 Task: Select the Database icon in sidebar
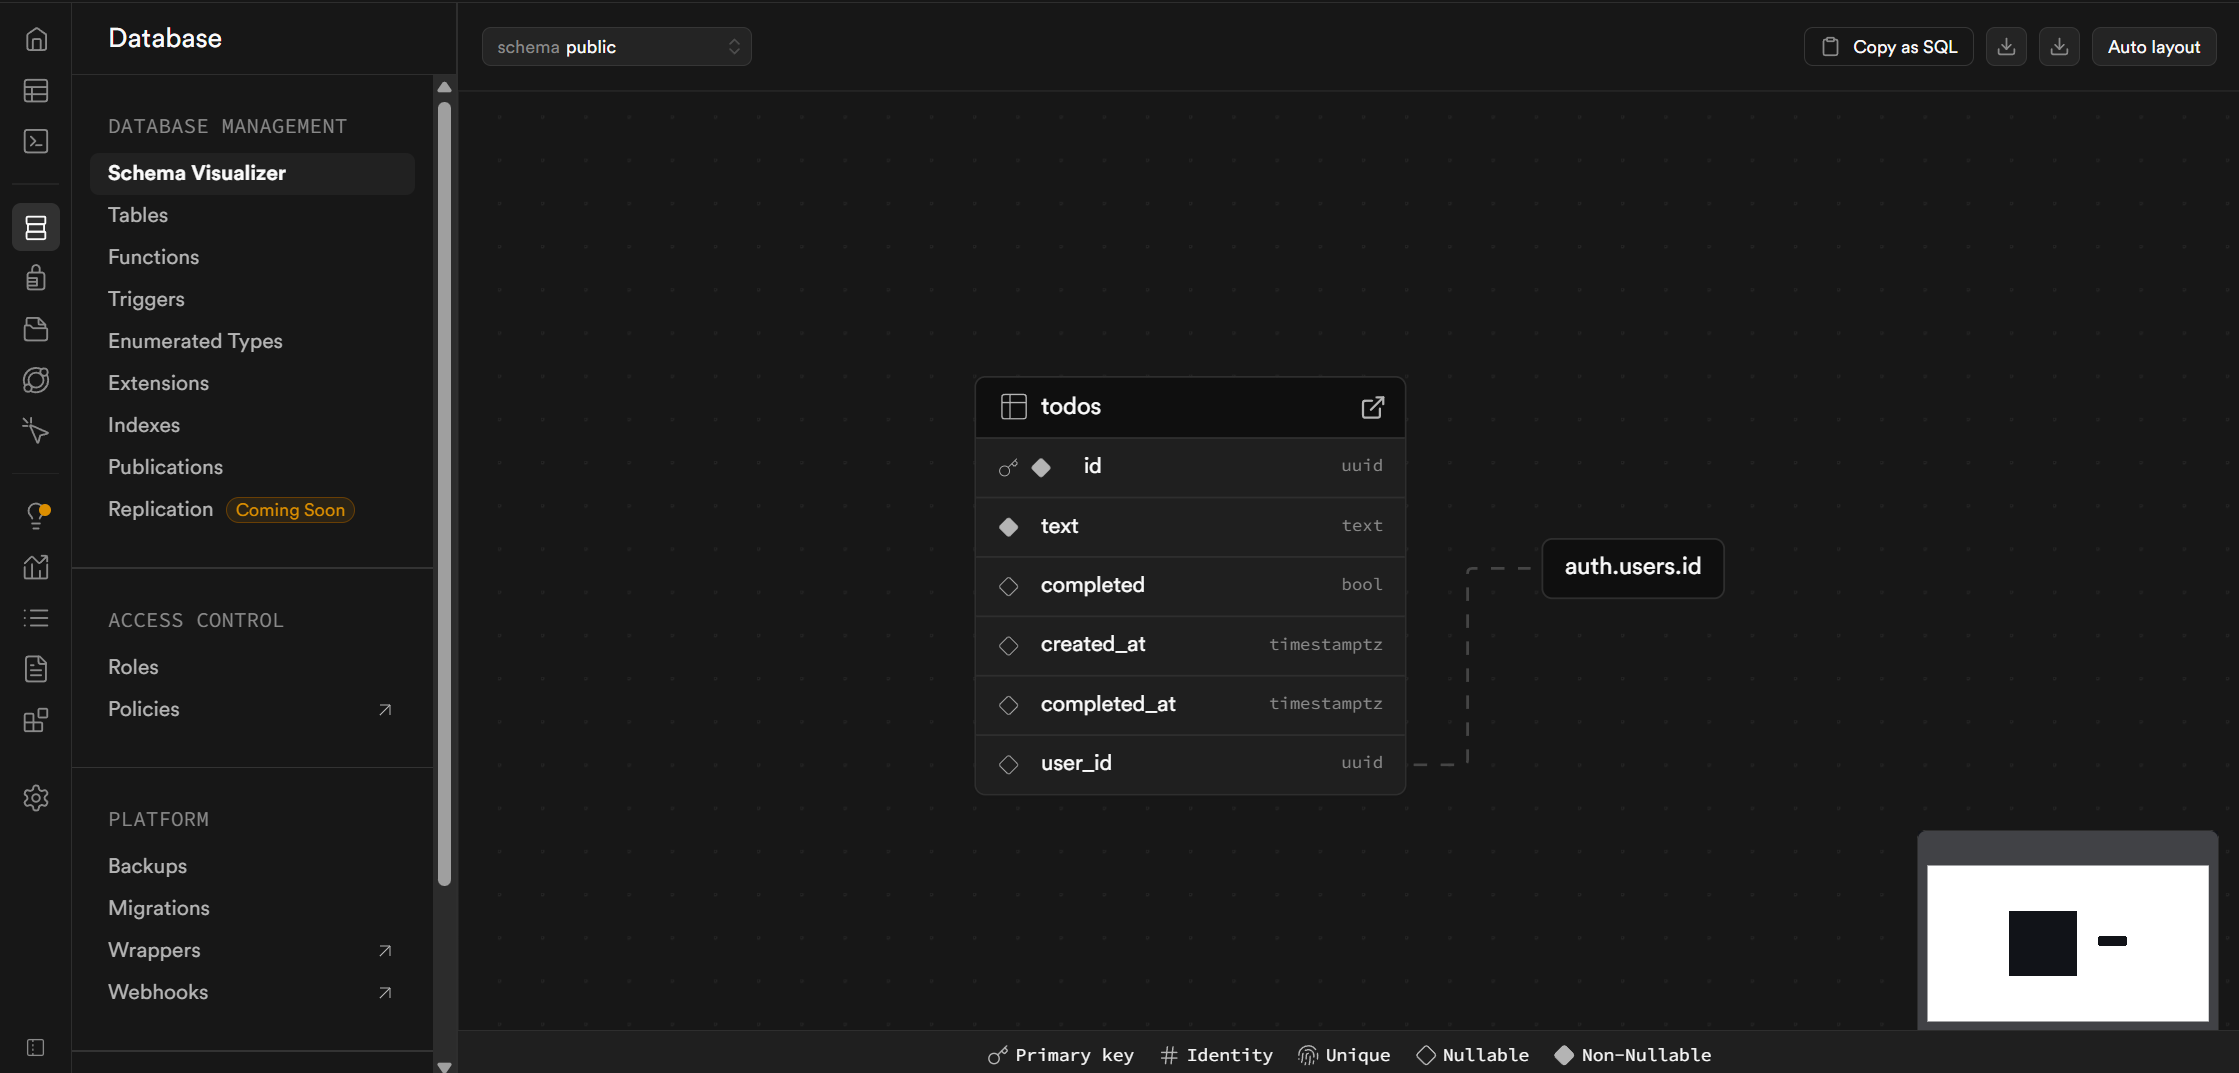36,228
